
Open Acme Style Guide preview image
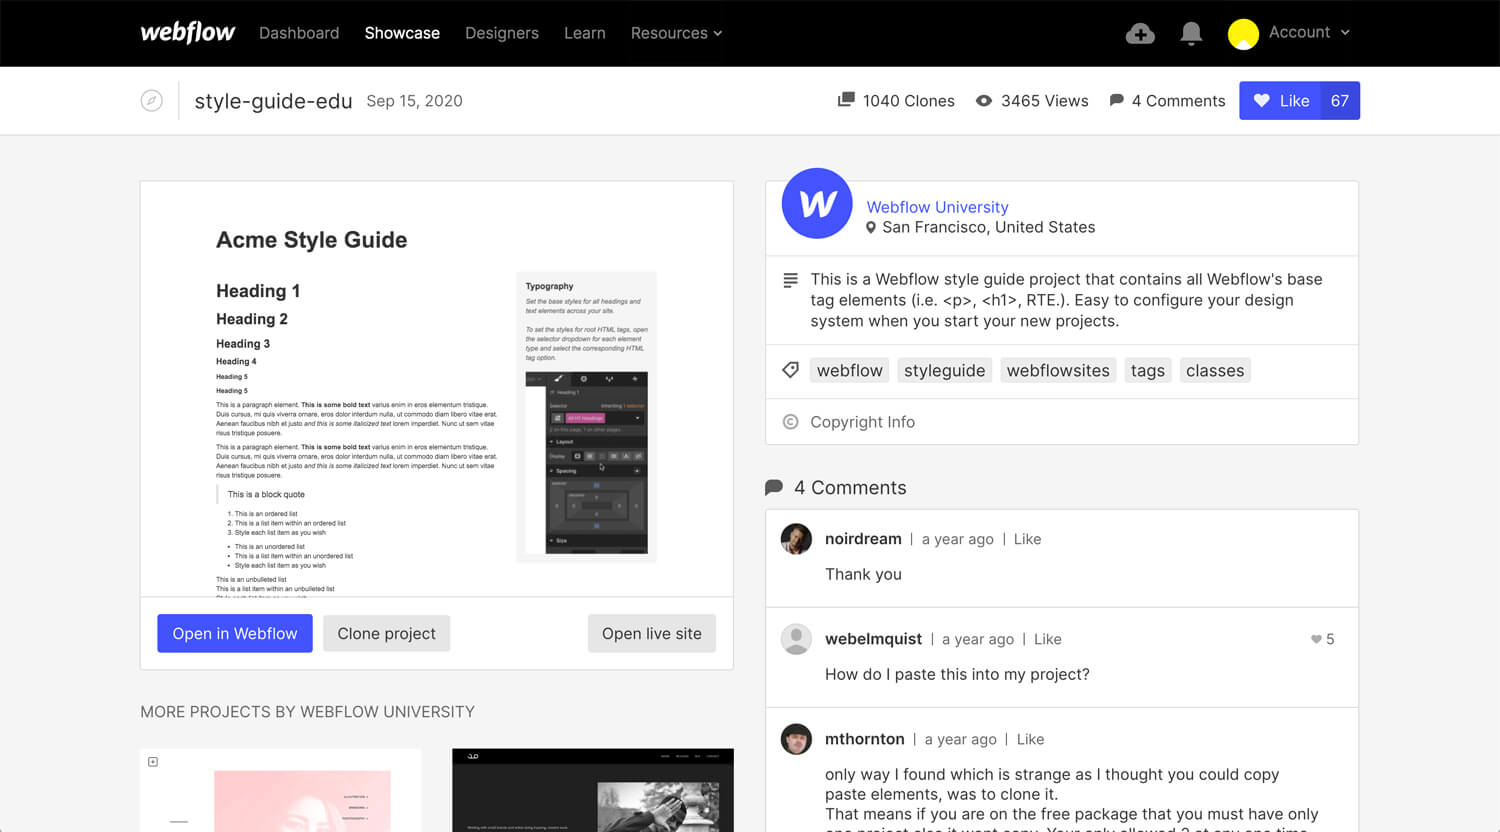437,389
